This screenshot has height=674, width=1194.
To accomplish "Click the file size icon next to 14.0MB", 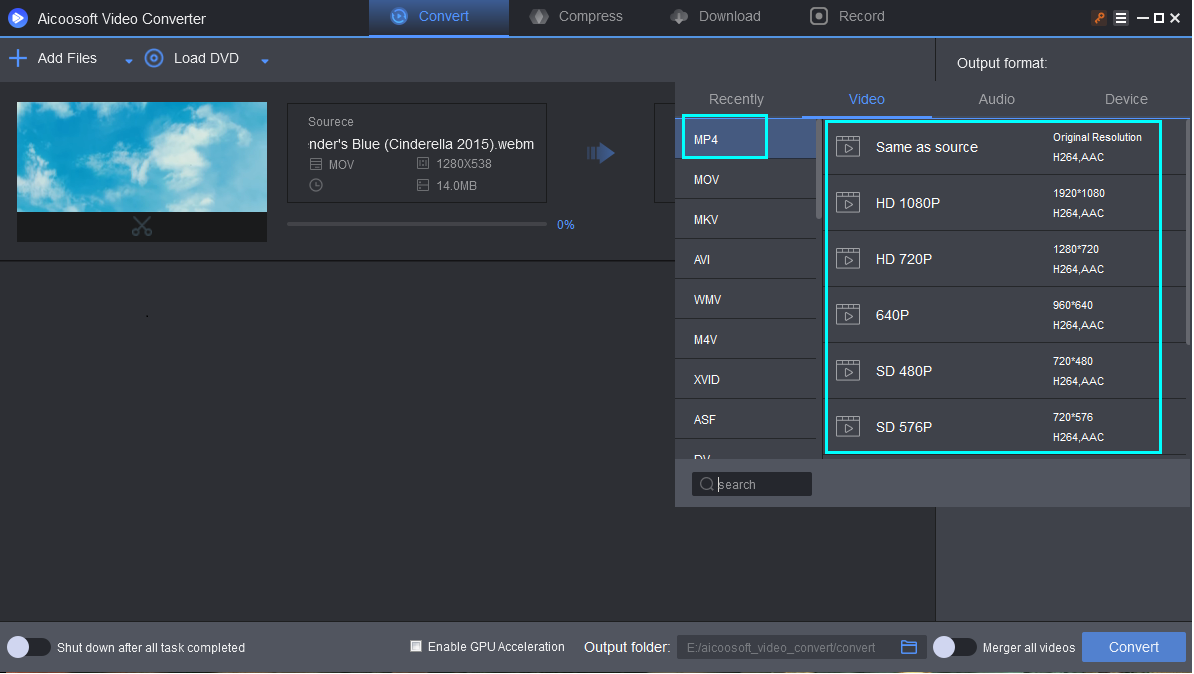I will (423, 185).
